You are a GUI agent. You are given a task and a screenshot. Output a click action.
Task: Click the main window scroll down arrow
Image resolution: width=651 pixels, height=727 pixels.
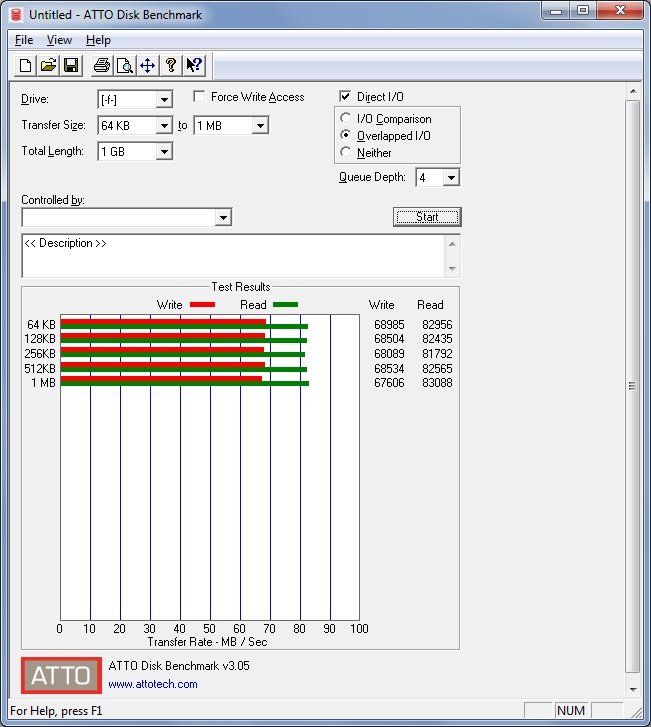633,689
